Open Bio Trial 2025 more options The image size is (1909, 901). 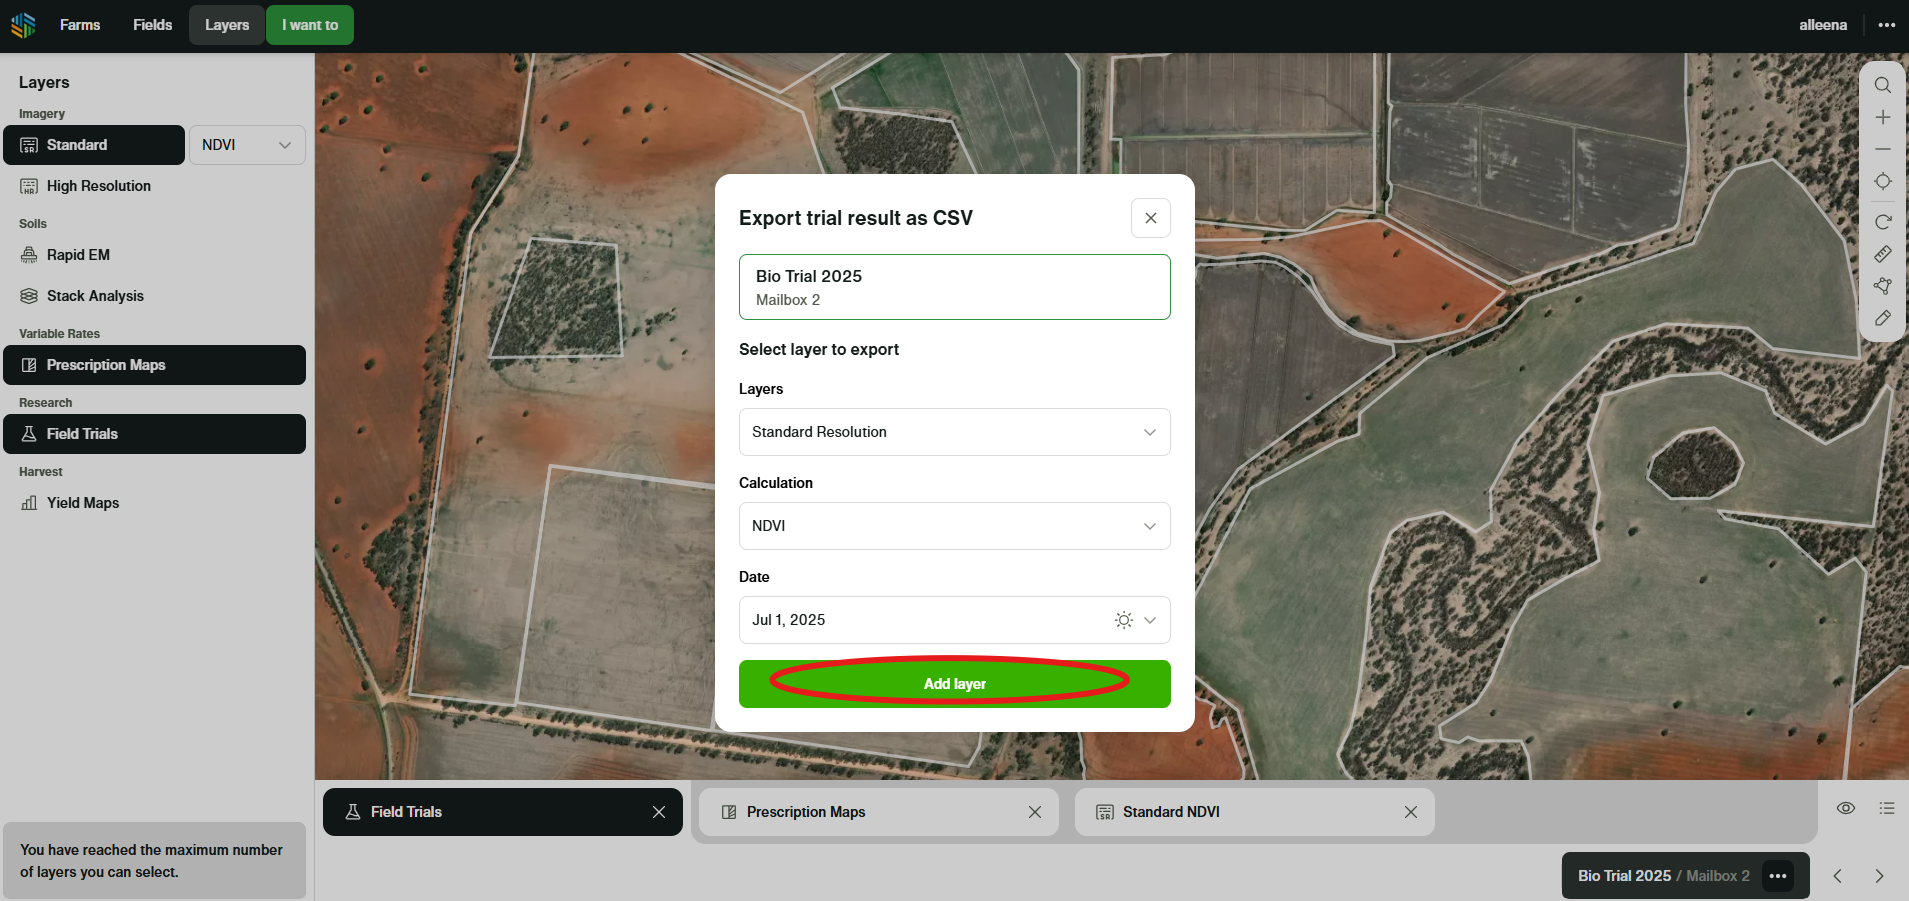[x=1777, y=876]
